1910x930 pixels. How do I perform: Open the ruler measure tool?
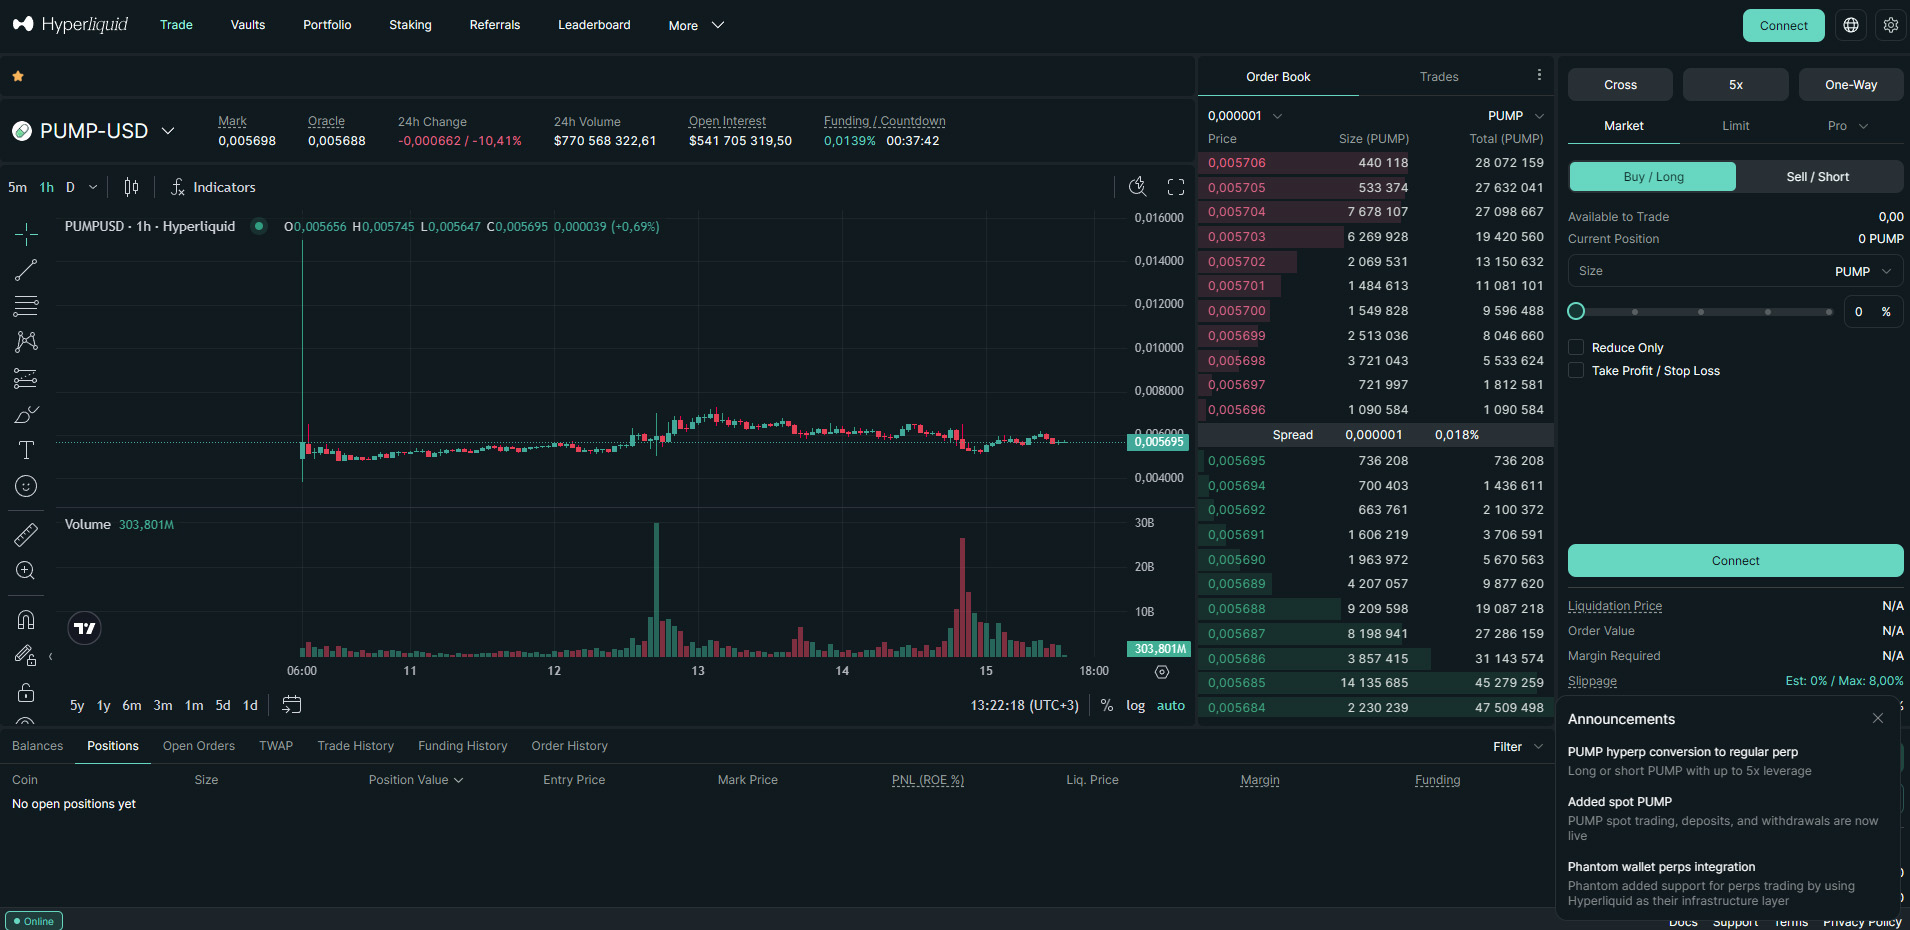[26, 534]
